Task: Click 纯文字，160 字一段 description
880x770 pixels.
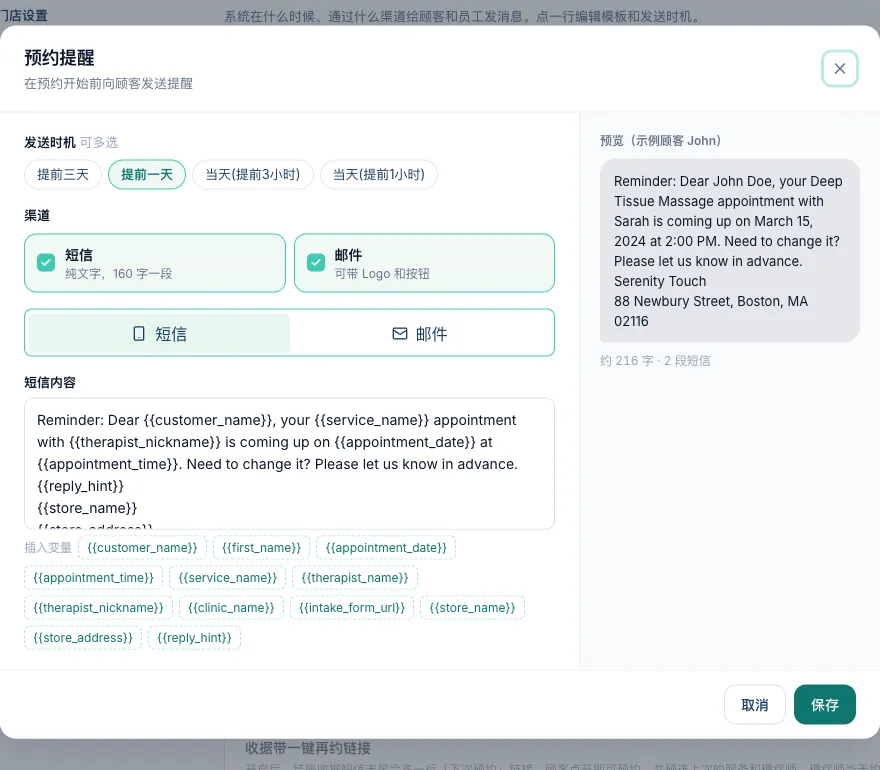Action: point(118,274)
